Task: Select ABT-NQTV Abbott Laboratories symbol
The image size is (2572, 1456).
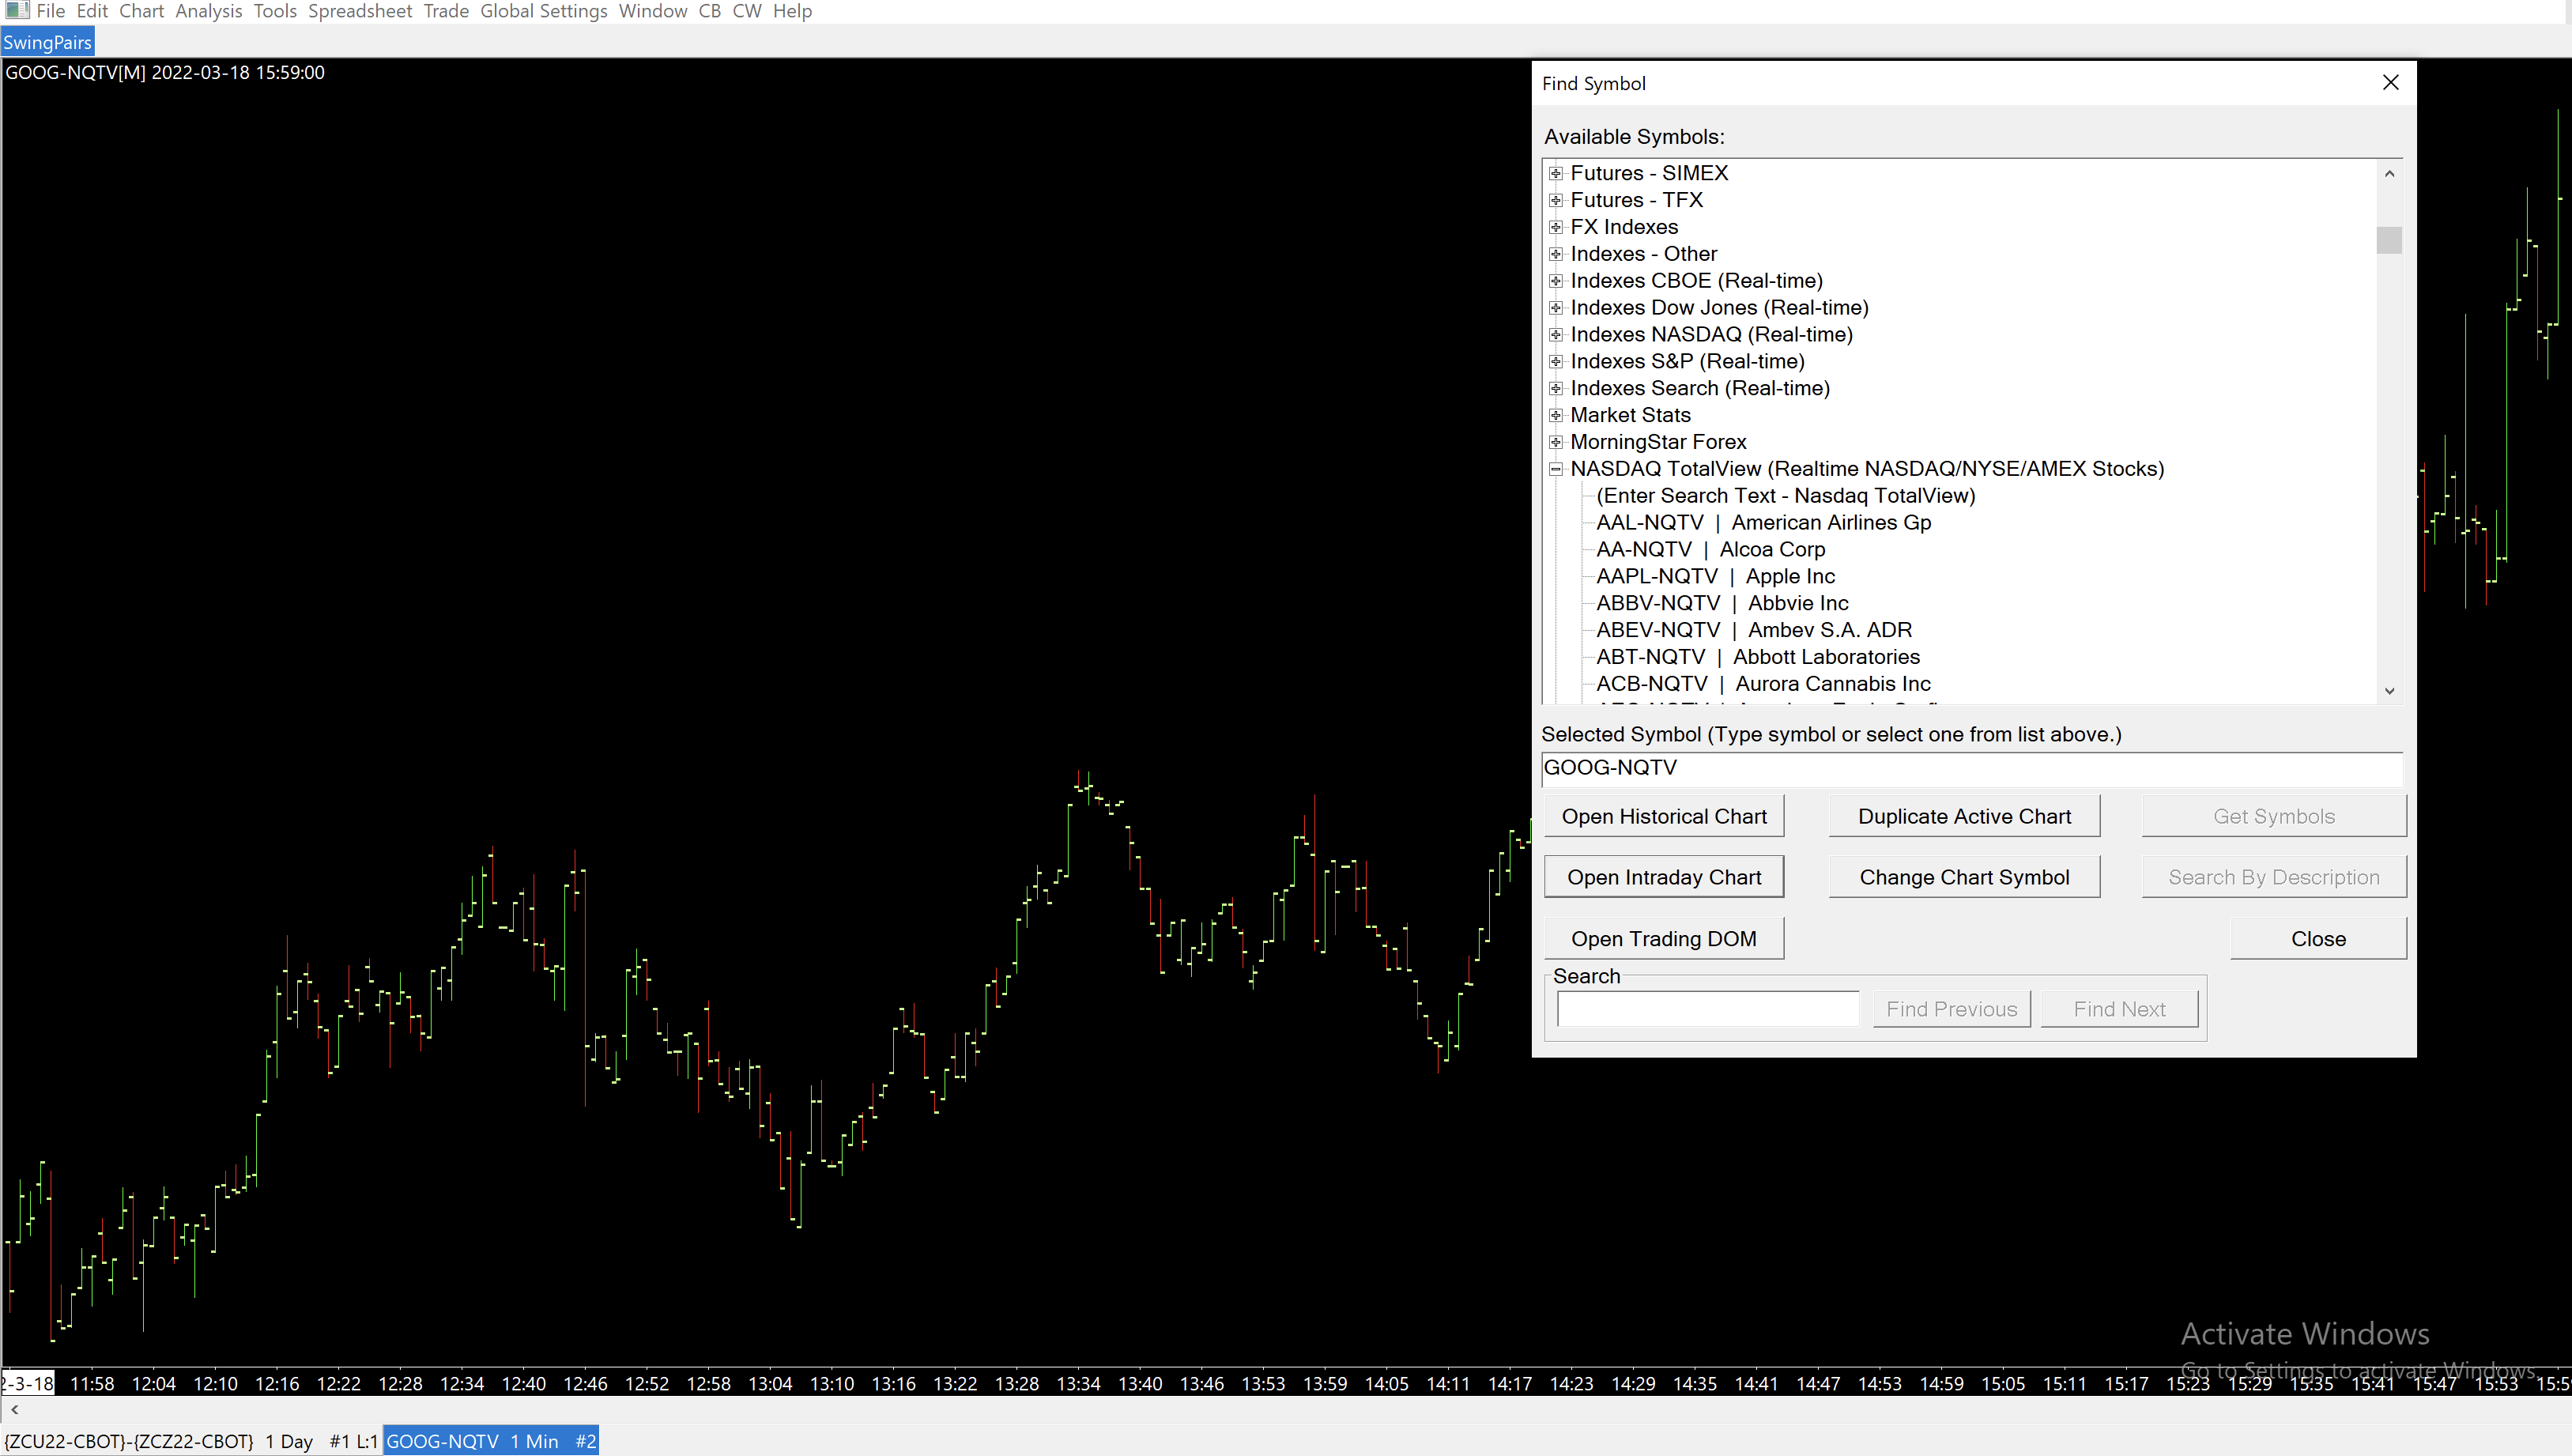Action: (x=1757, y=657)
